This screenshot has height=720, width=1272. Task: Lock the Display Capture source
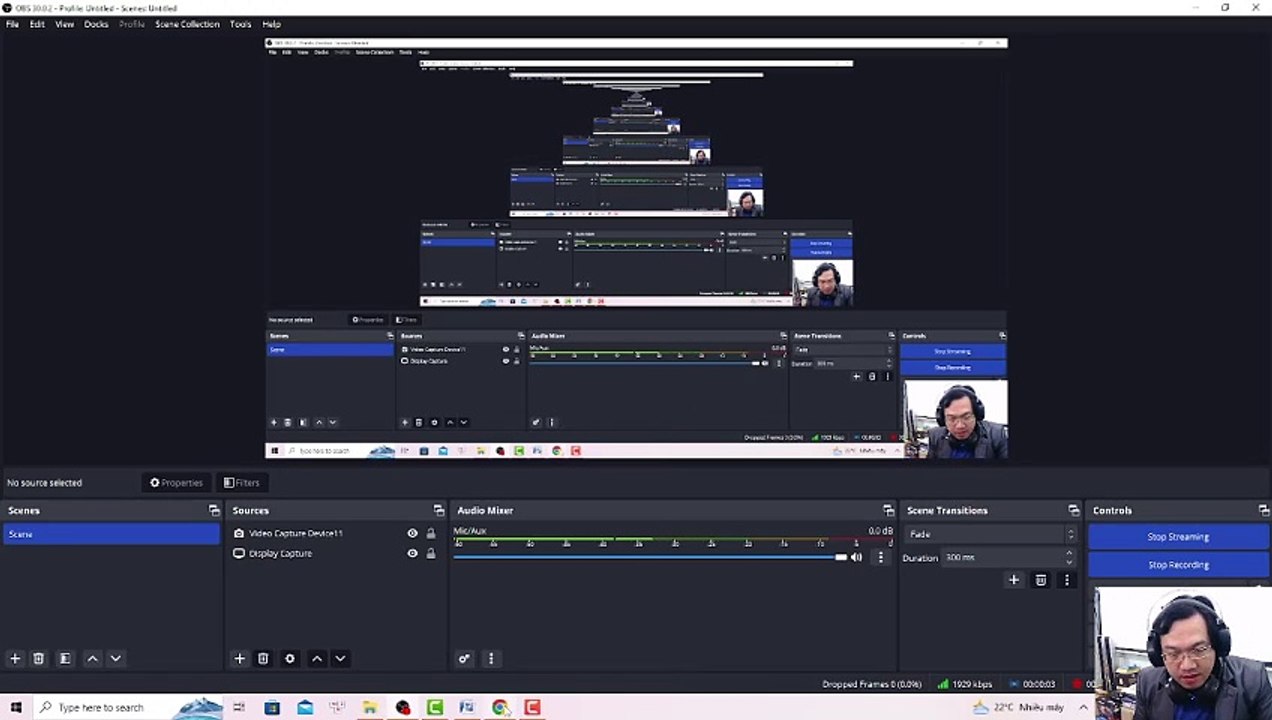click(431, 553)
